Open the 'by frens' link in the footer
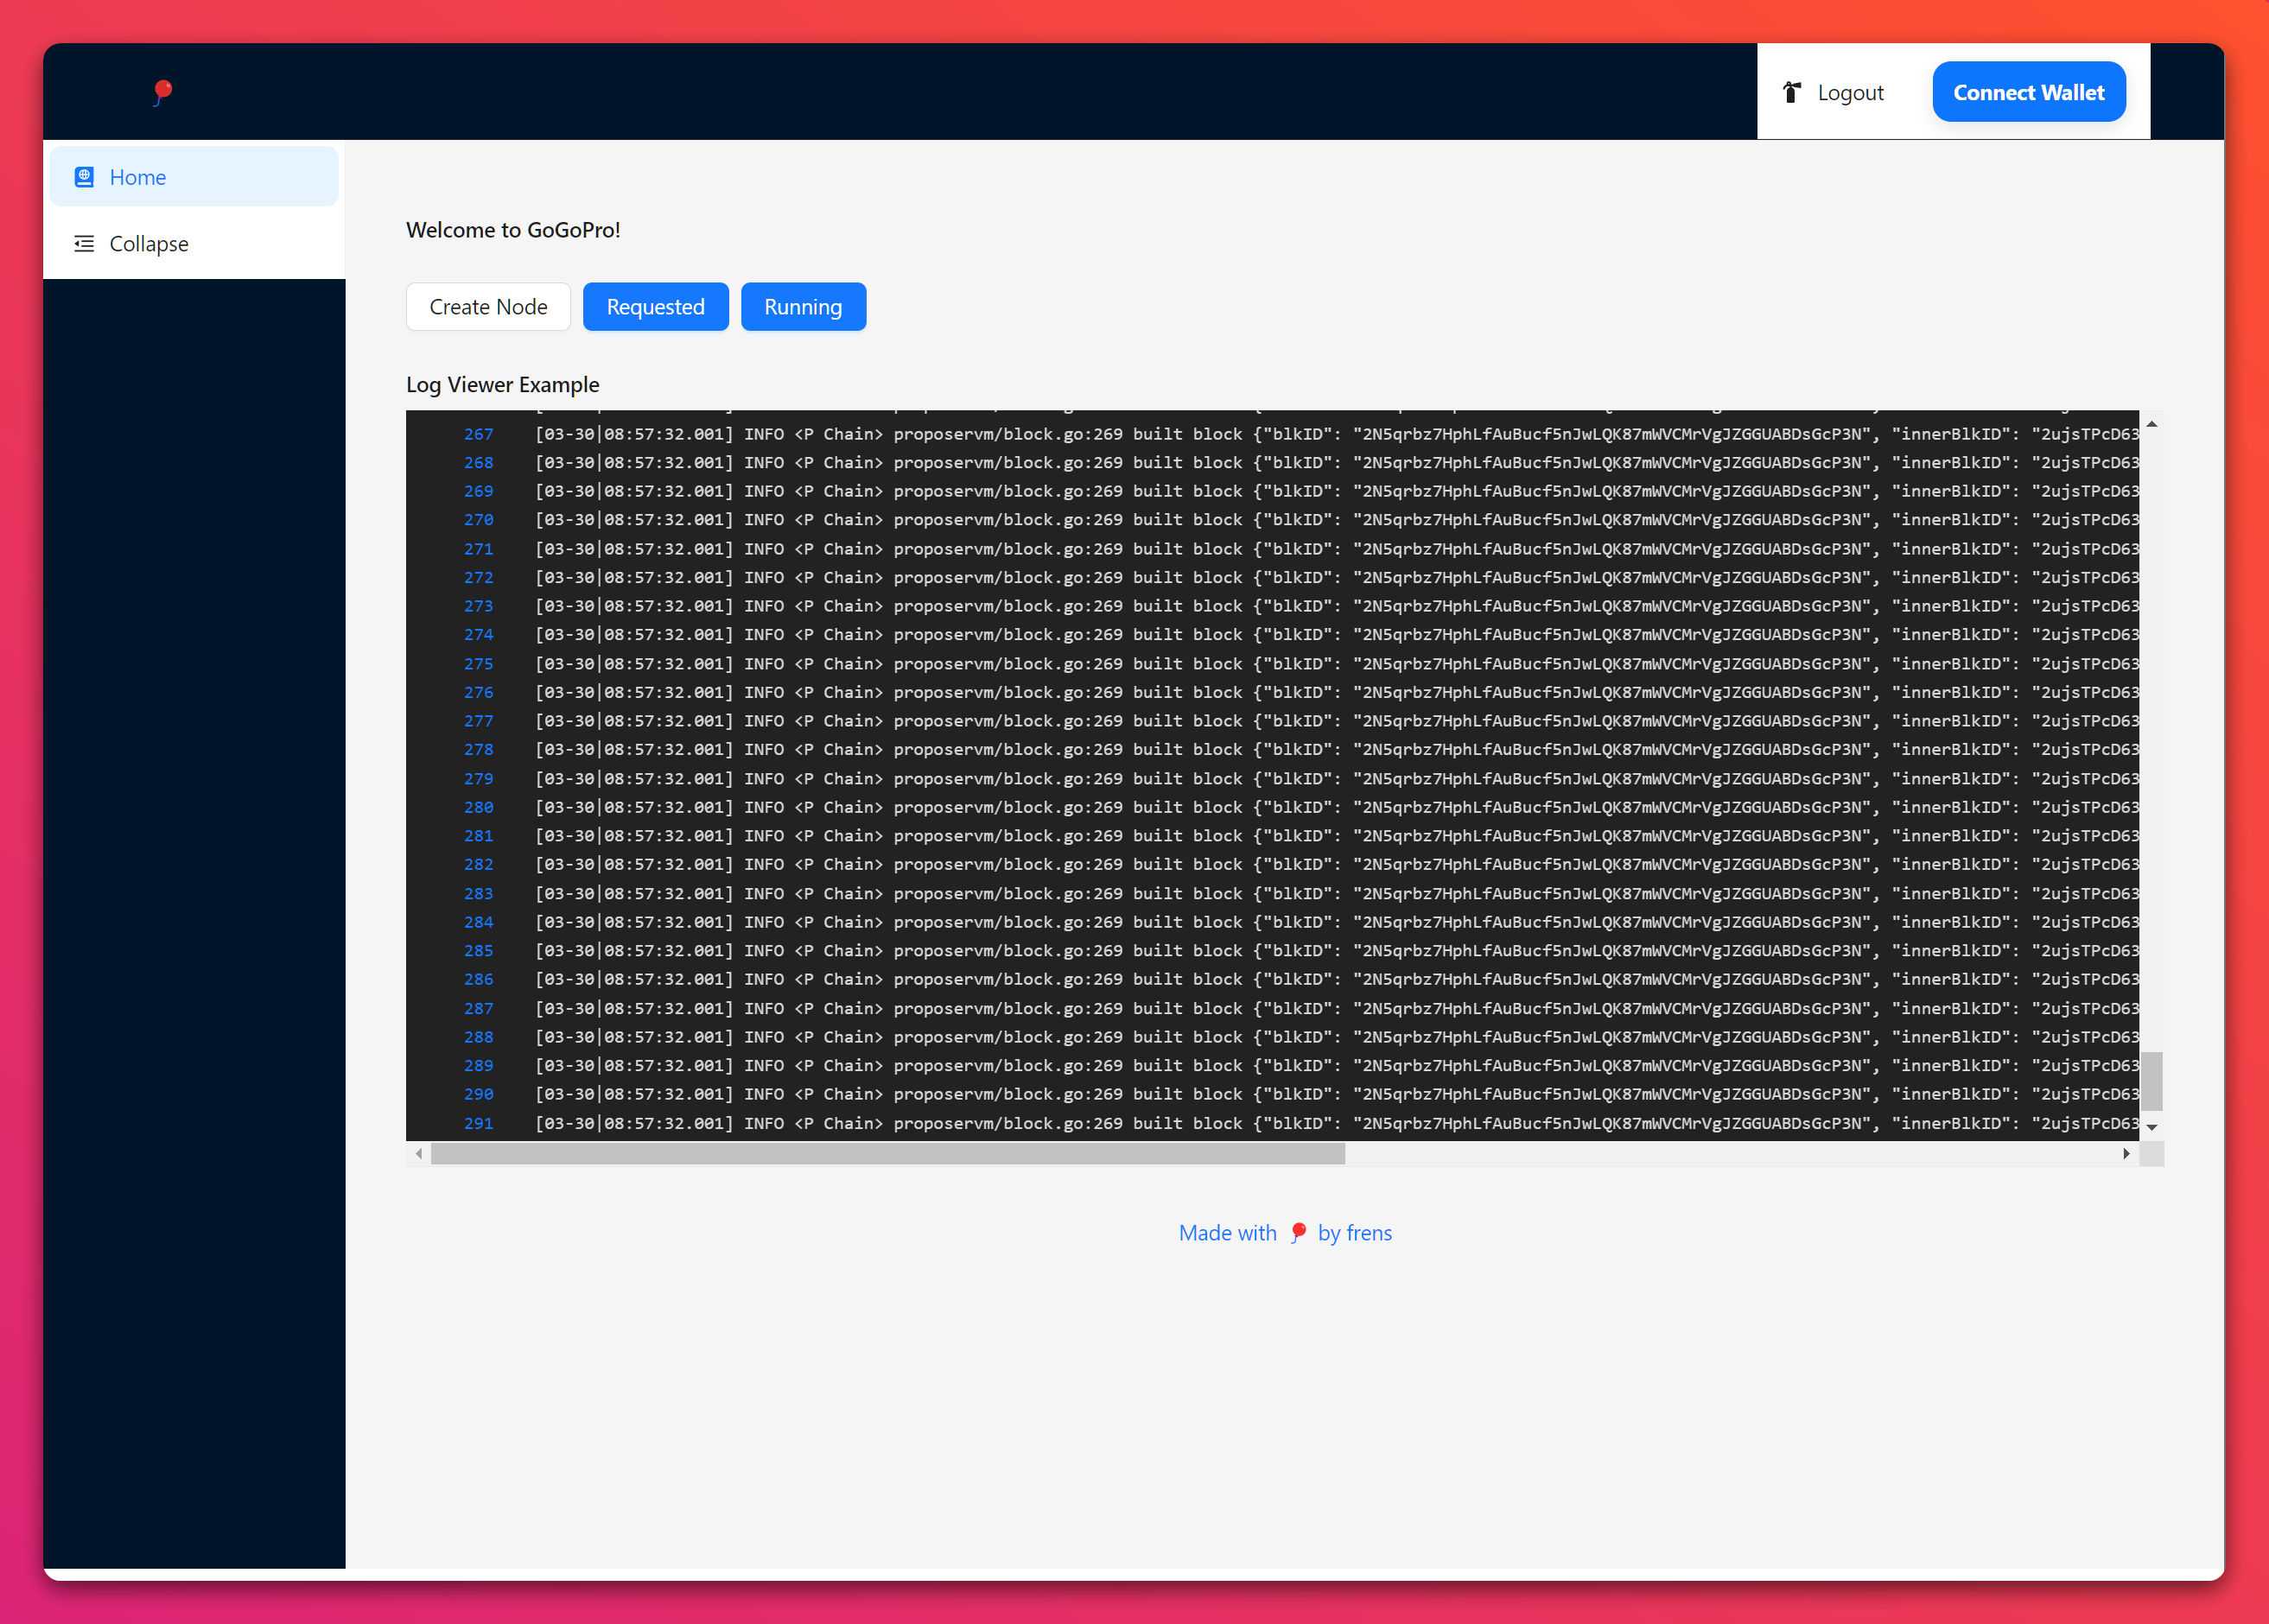 (1355, 1232)
